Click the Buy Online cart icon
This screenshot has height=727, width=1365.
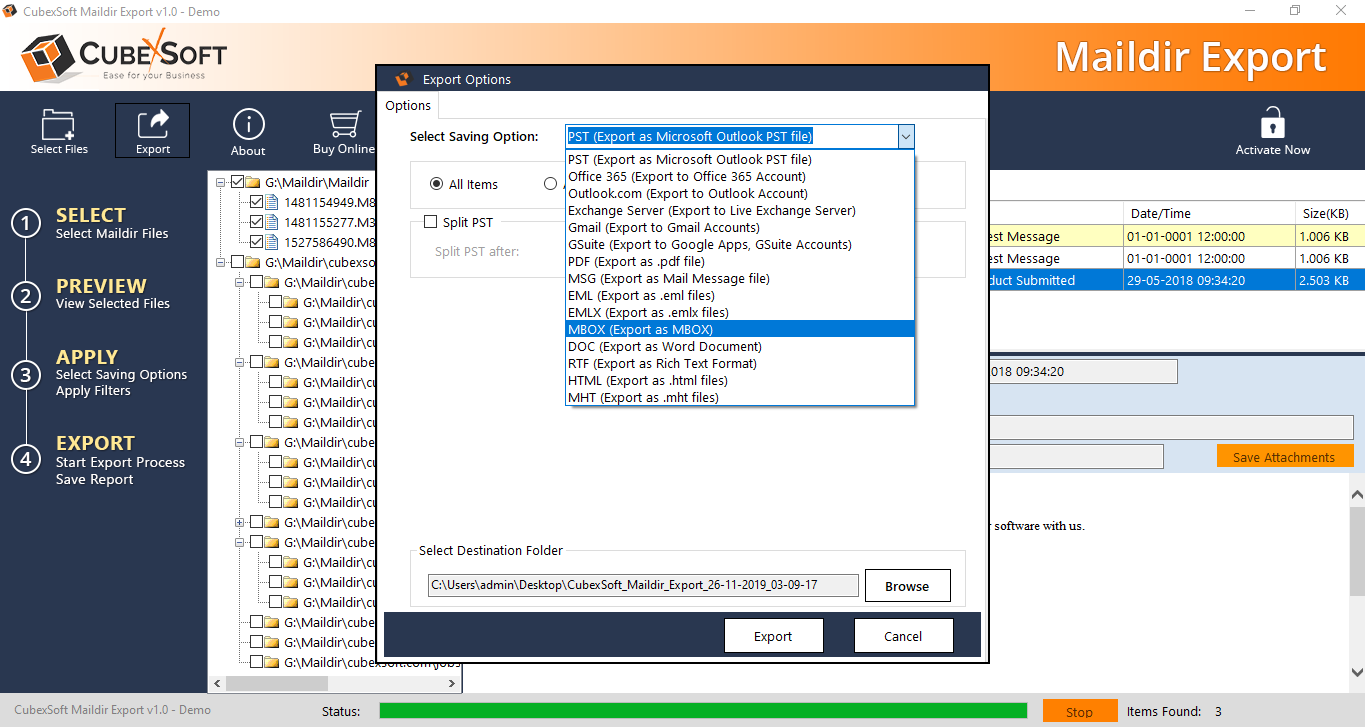click(345, 125)
